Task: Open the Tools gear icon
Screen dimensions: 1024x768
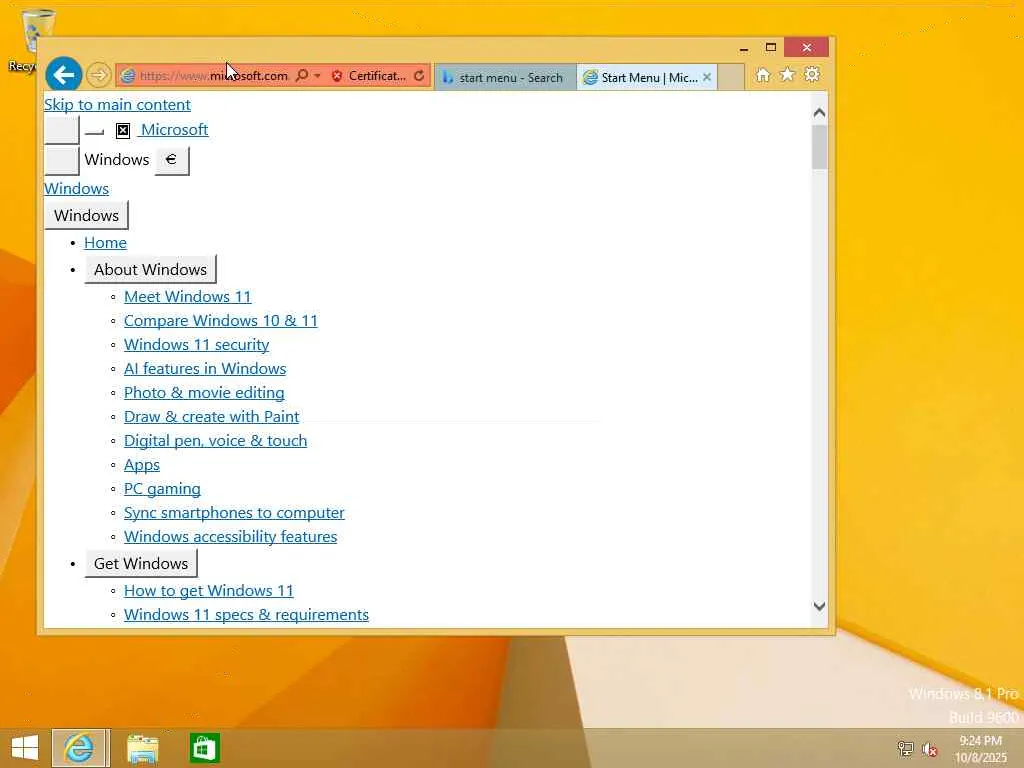Action: point(812,74)
